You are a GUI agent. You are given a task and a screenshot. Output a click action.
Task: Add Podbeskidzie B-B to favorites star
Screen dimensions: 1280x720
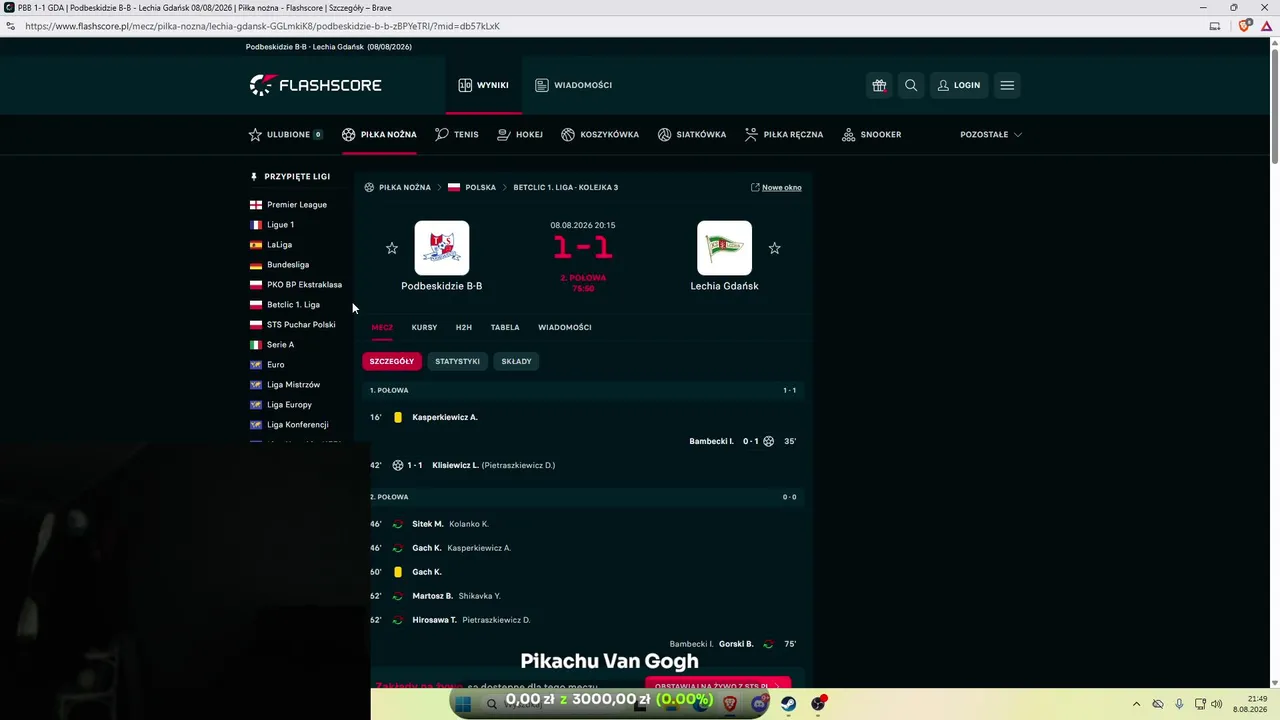click(392, 248)
